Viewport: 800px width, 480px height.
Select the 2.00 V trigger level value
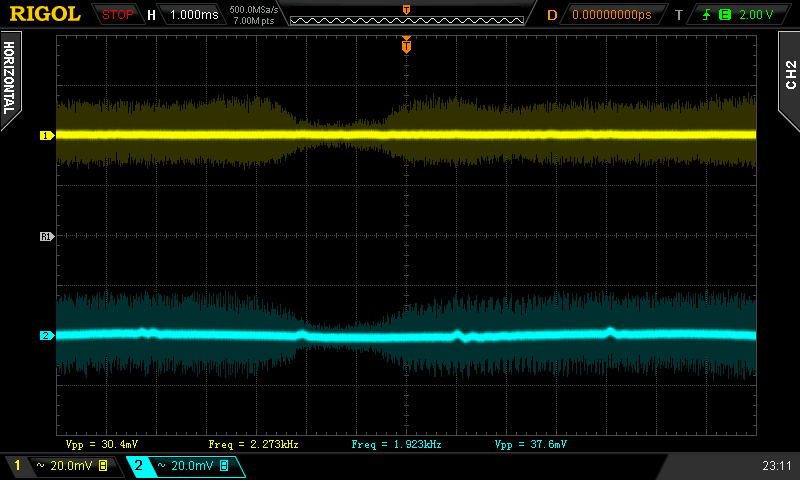756,15
